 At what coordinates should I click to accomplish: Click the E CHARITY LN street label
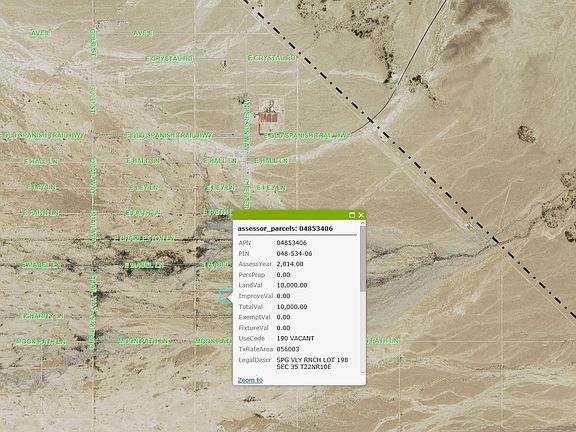(x=42, y=316)
